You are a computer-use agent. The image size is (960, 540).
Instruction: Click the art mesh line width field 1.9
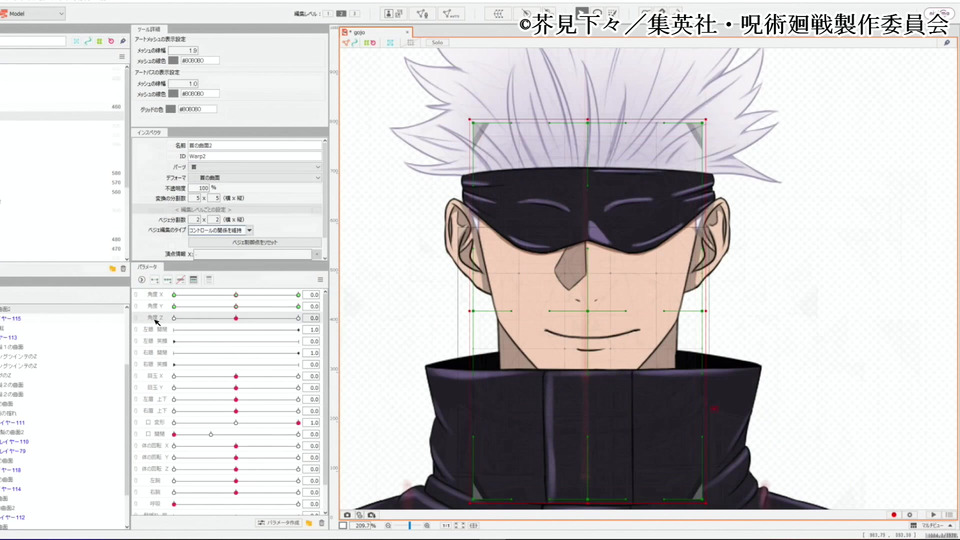tap(183, 50)
